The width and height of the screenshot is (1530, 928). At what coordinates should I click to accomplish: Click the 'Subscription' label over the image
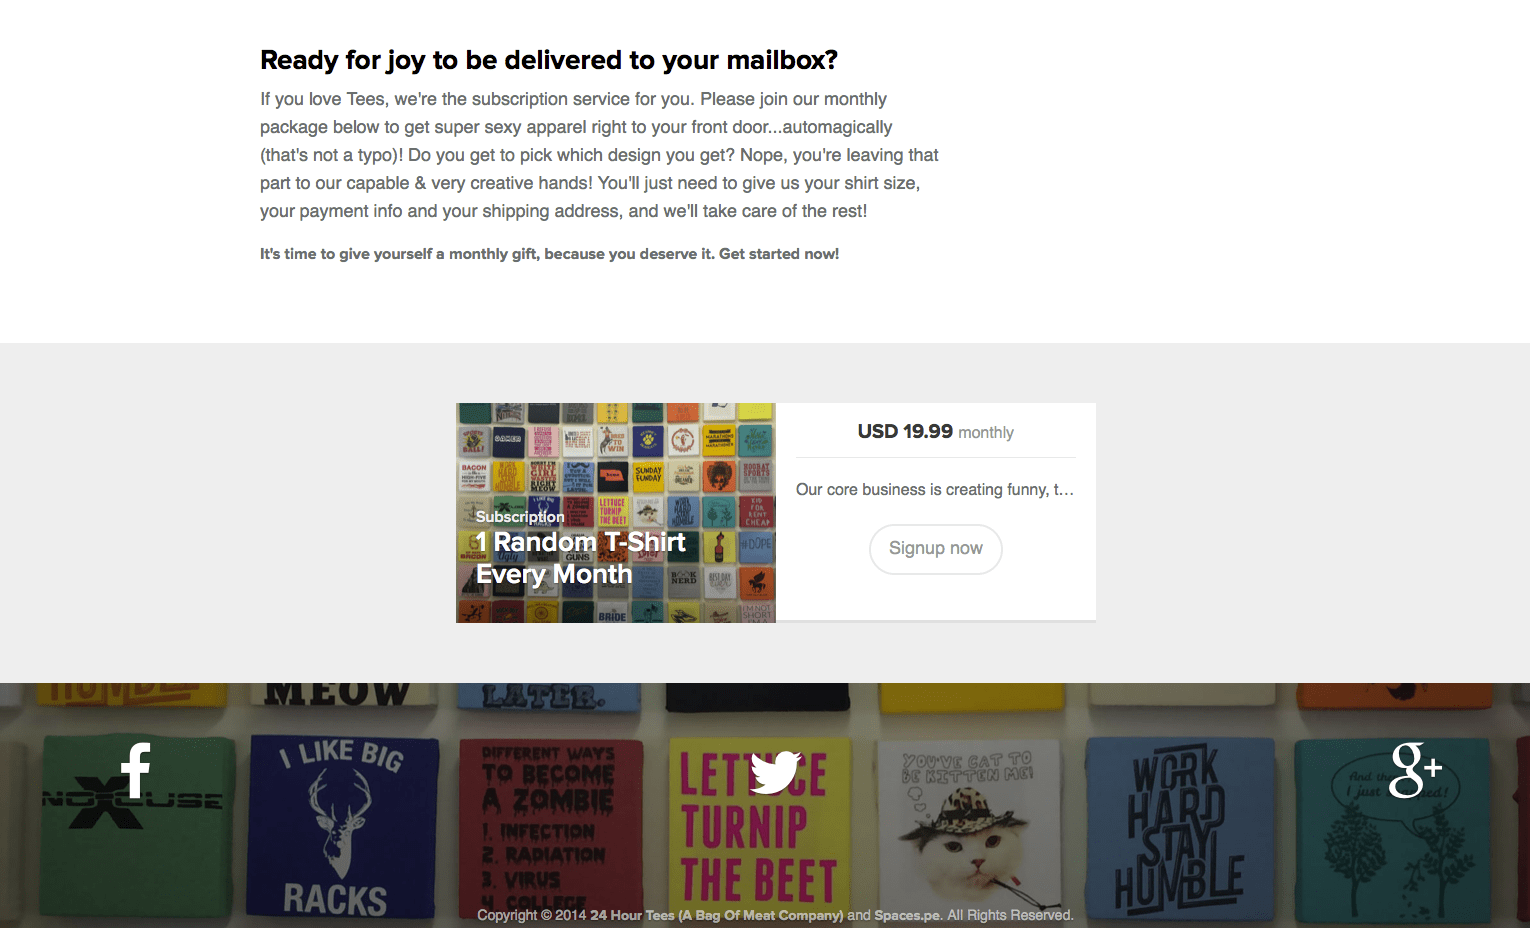520,517
